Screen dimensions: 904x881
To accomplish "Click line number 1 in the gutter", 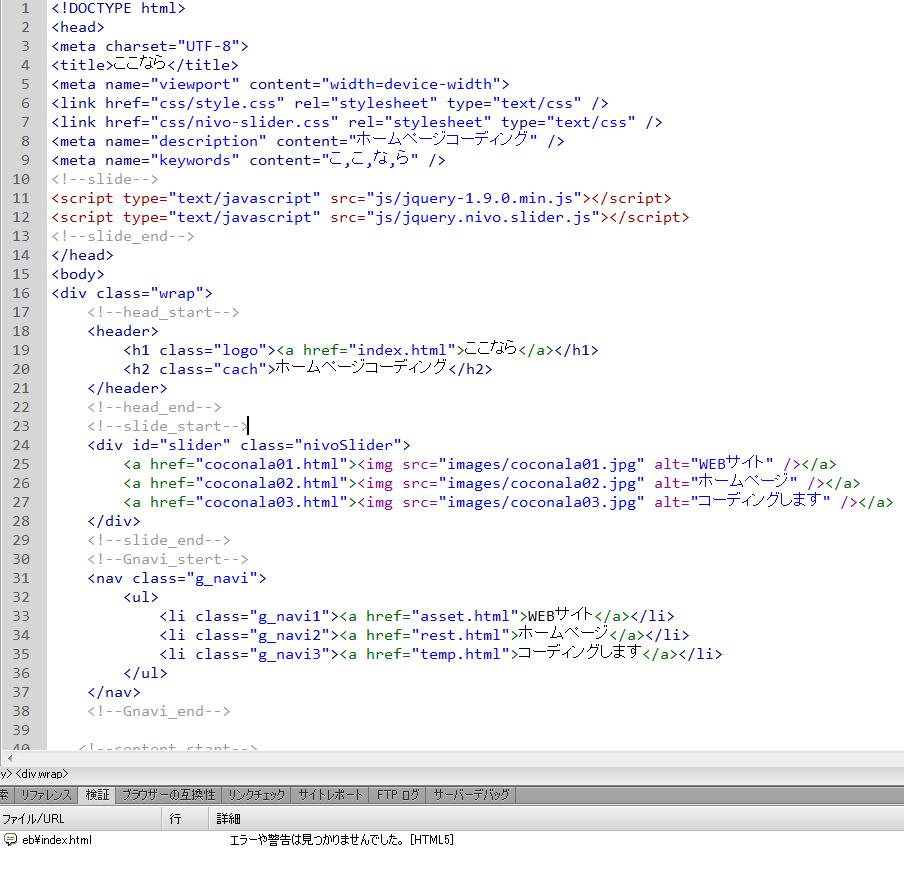I will point(25,8).
